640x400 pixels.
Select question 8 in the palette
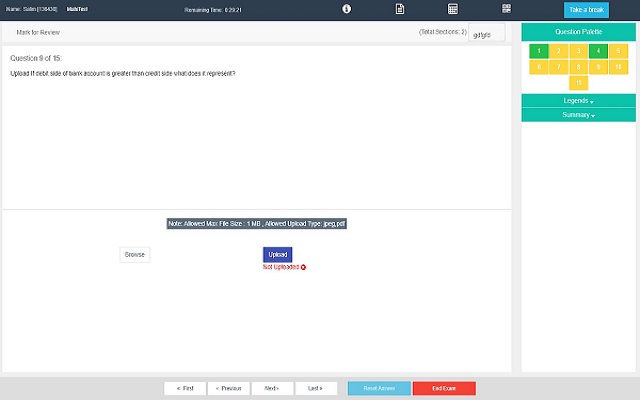point(578,67)
